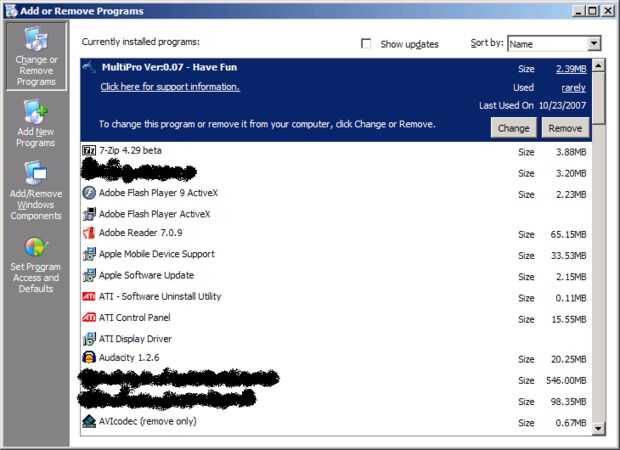Click the Add or Remove Programs title bar icon
The height and width of the screenshot is (450, 620).
tap(11, 11)
